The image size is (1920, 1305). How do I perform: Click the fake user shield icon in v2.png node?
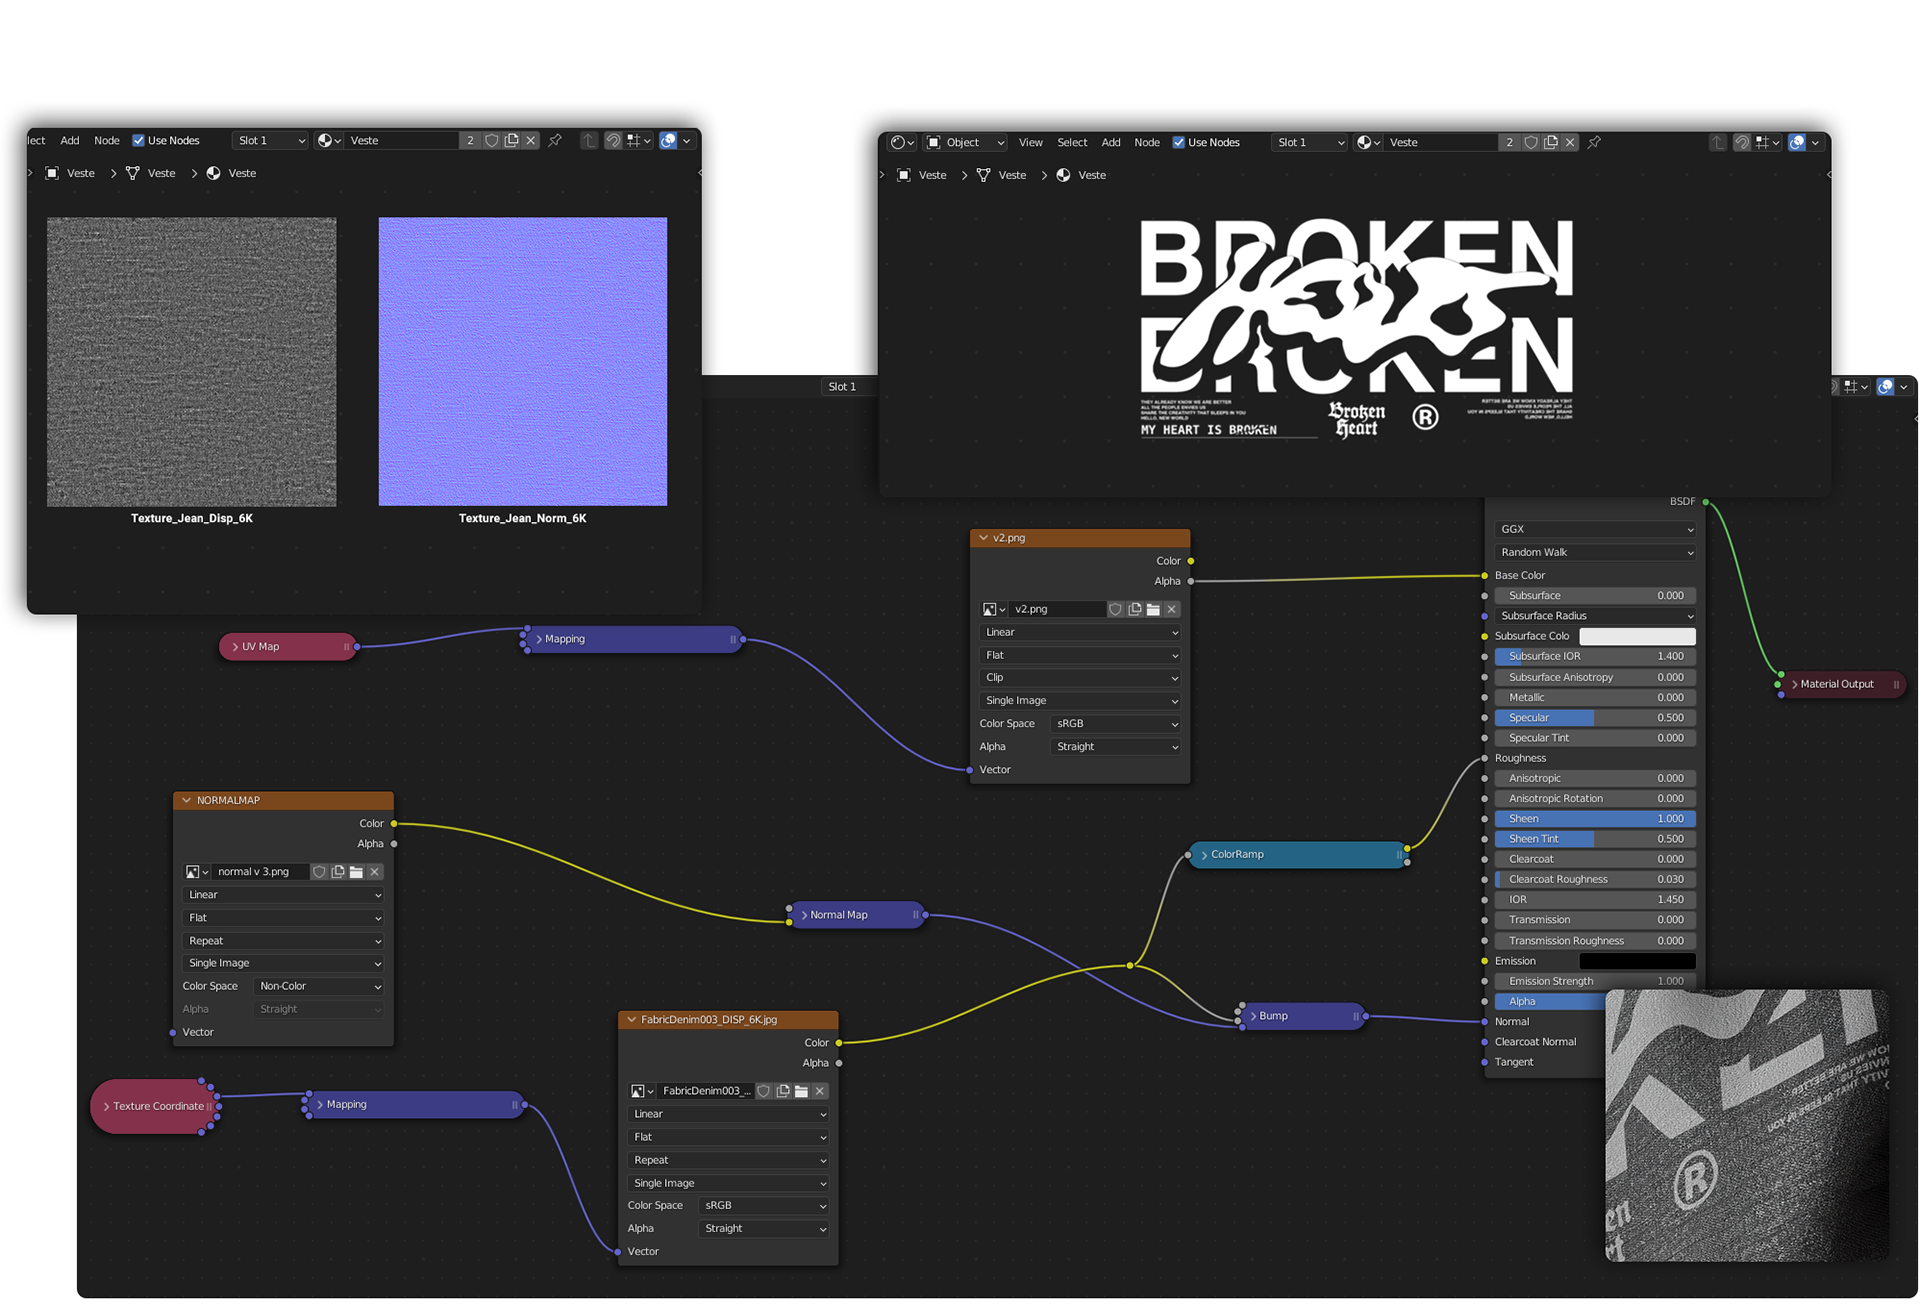coord(1115,609)
